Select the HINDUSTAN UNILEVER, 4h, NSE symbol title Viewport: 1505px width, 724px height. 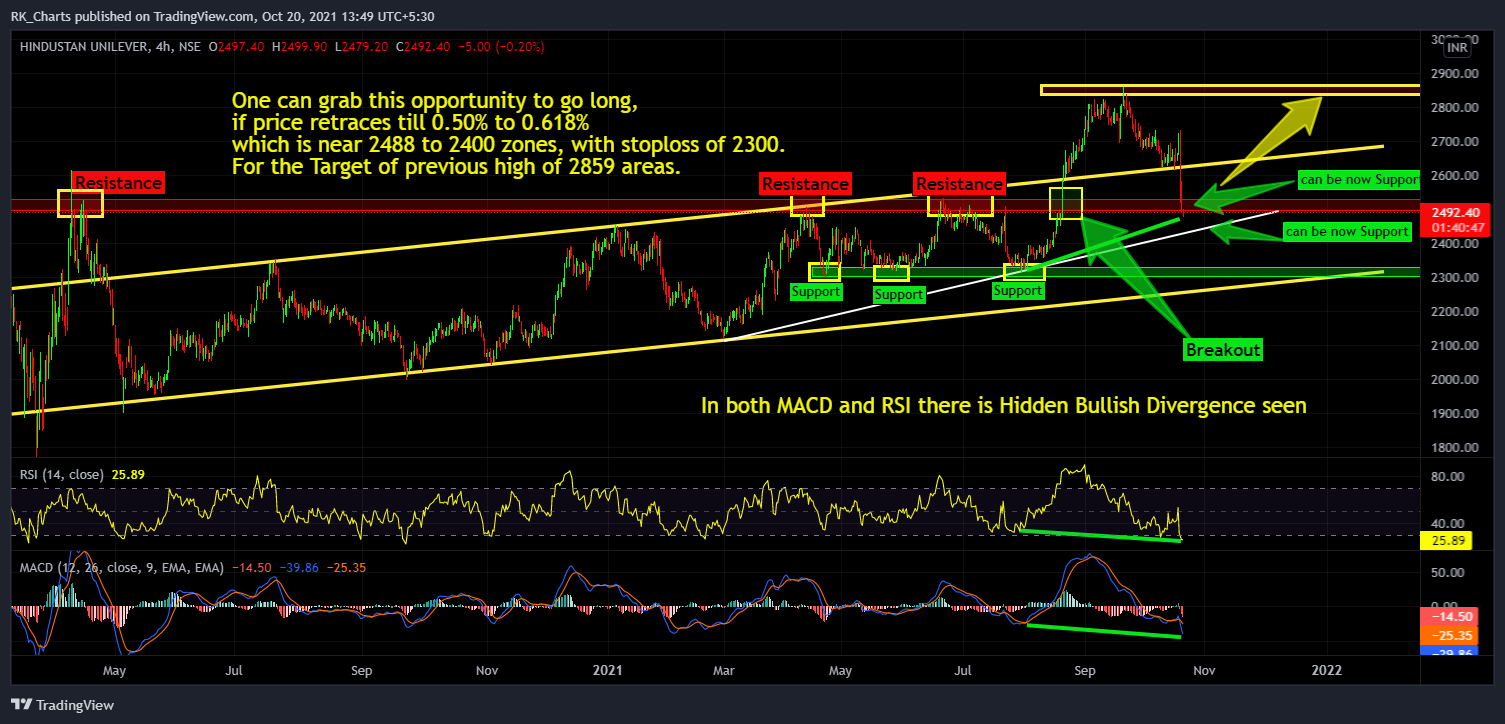(109, 47)
